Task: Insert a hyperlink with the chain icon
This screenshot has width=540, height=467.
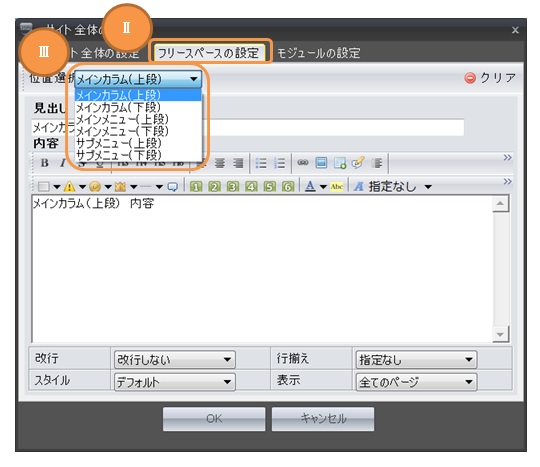Action: pyautogui.click(x=302, y=163)
